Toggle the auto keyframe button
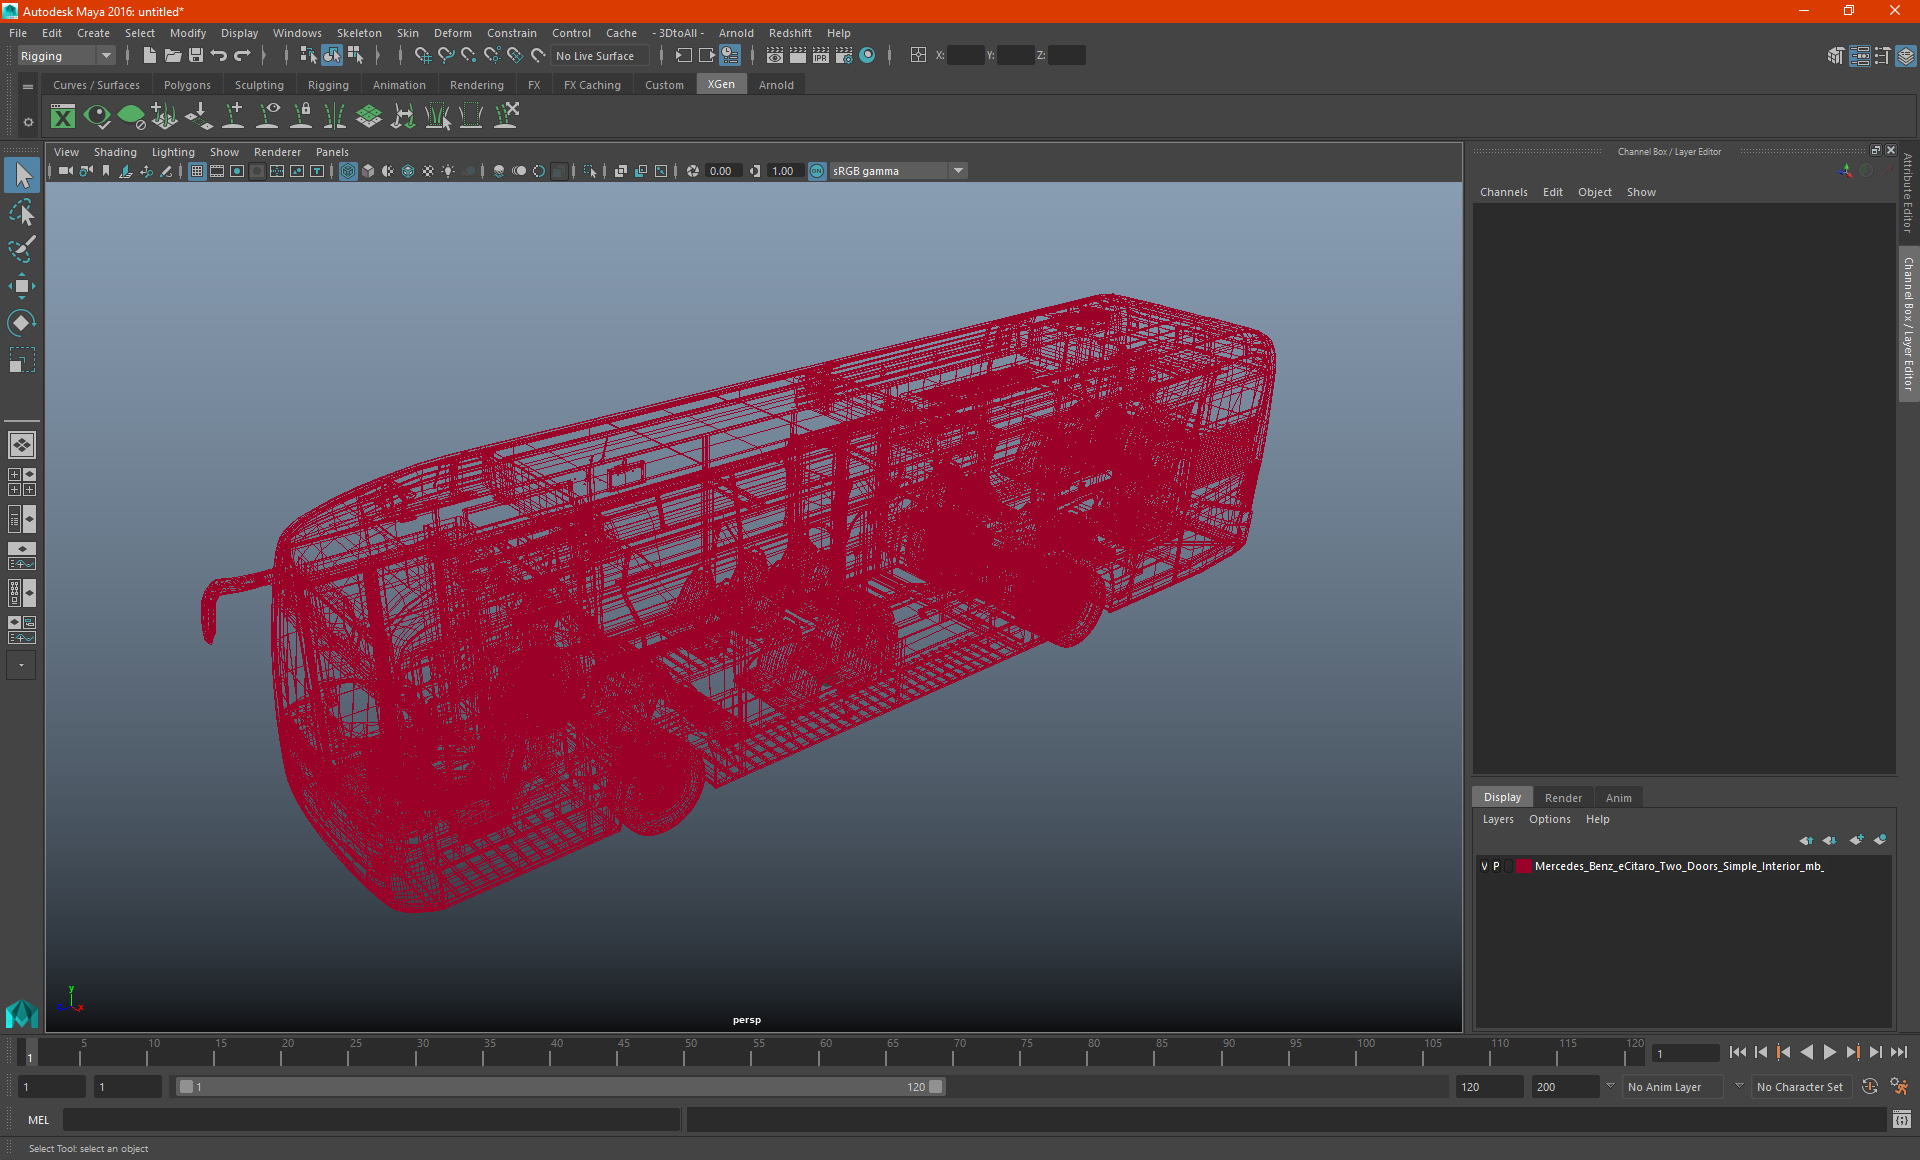1920x1160 pixels. [x=1869, y=1087]
